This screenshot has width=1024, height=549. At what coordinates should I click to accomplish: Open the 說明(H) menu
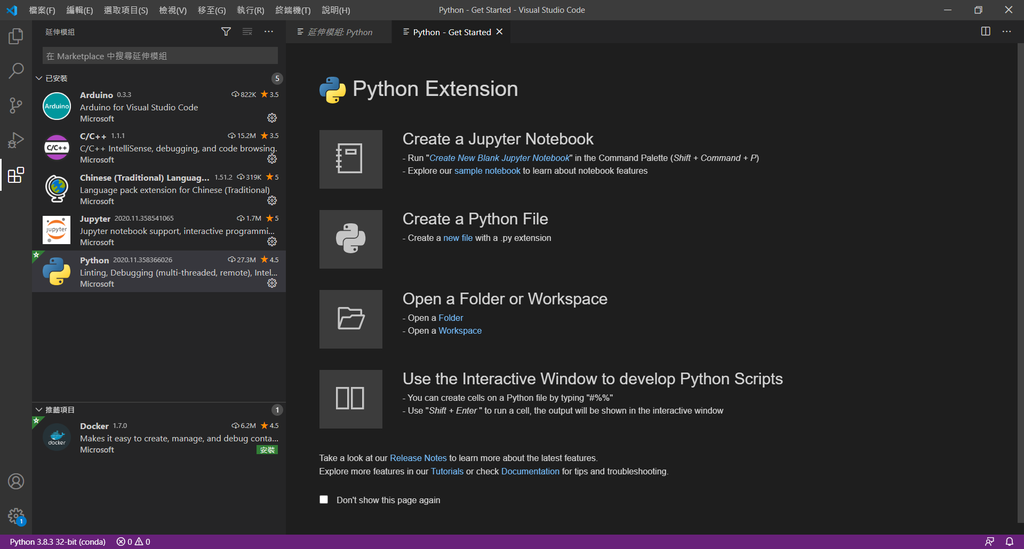coord(336,10)
